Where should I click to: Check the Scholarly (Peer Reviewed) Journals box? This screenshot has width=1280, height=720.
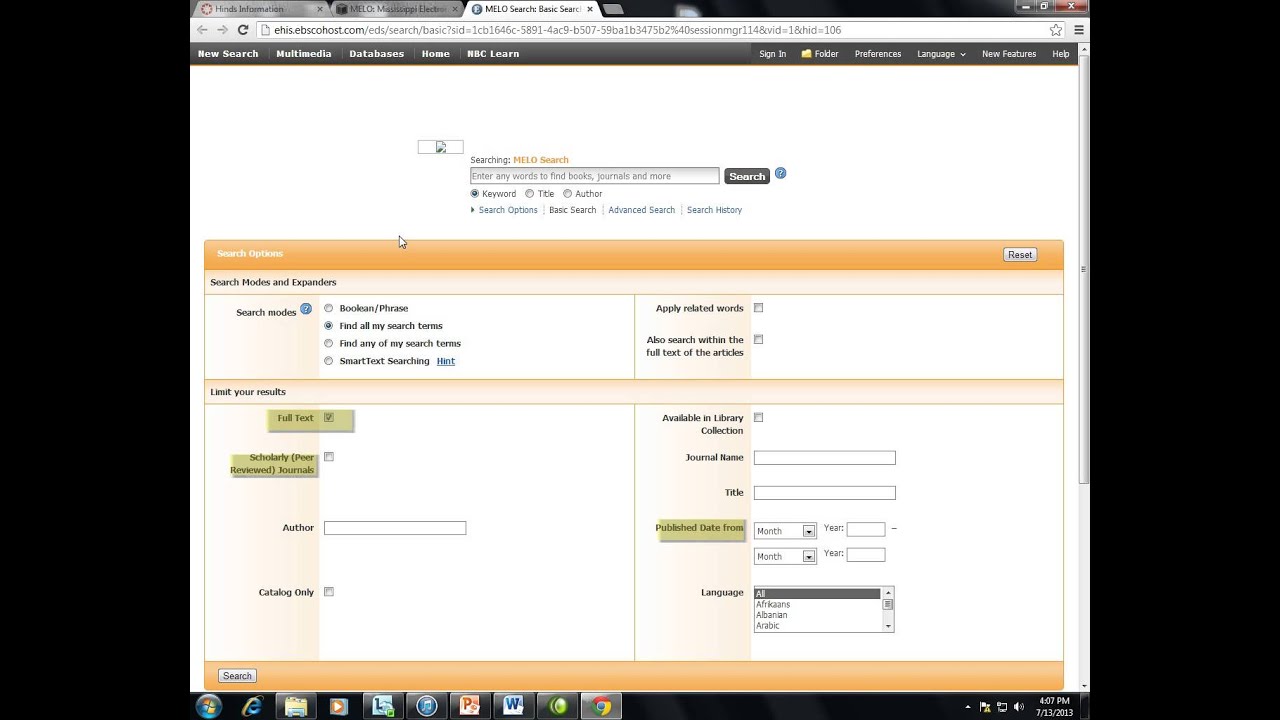[x=328, y=457]
